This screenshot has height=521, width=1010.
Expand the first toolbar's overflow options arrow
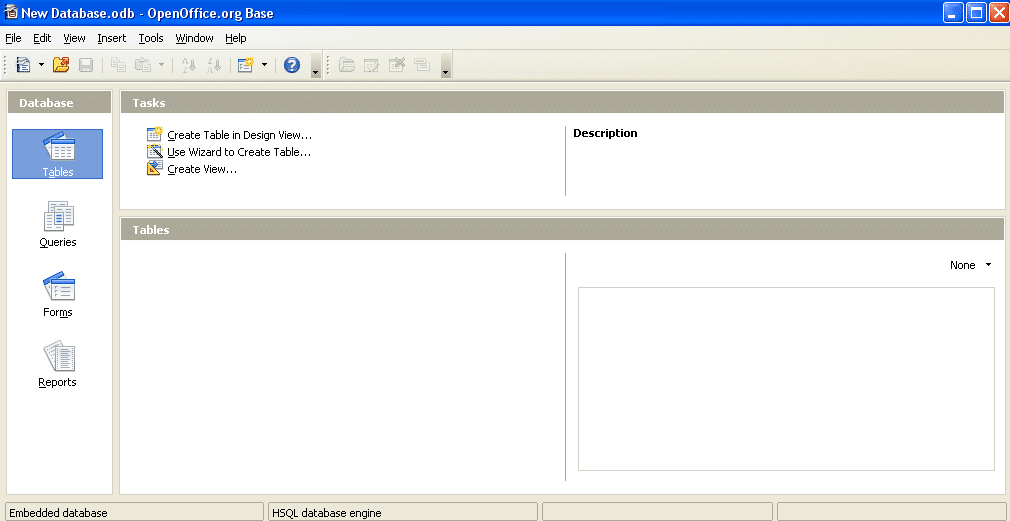316,65
